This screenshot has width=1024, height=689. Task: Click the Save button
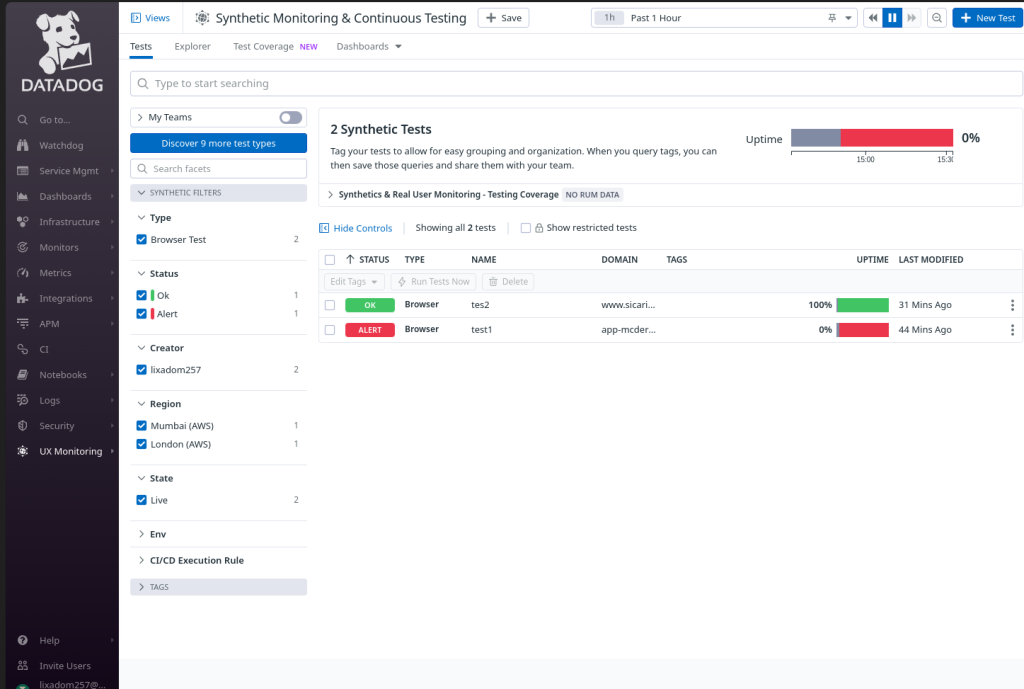click(504, 18)
